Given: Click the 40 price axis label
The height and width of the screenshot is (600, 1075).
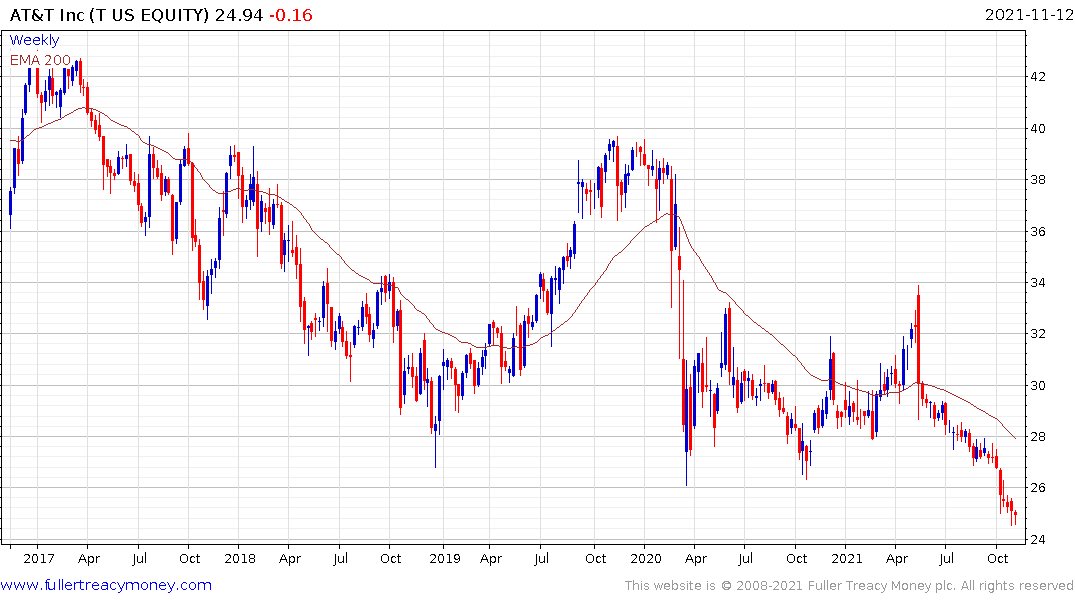Looking at the screenshot, I should pyautogui.click(x=1038, y=129).
